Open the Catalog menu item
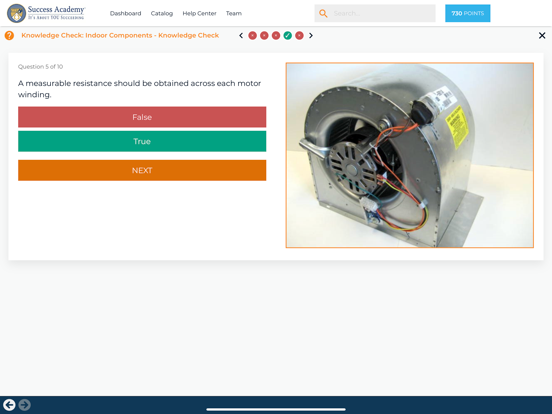Viewport: 552px width, 414px height. pos(162,13)
